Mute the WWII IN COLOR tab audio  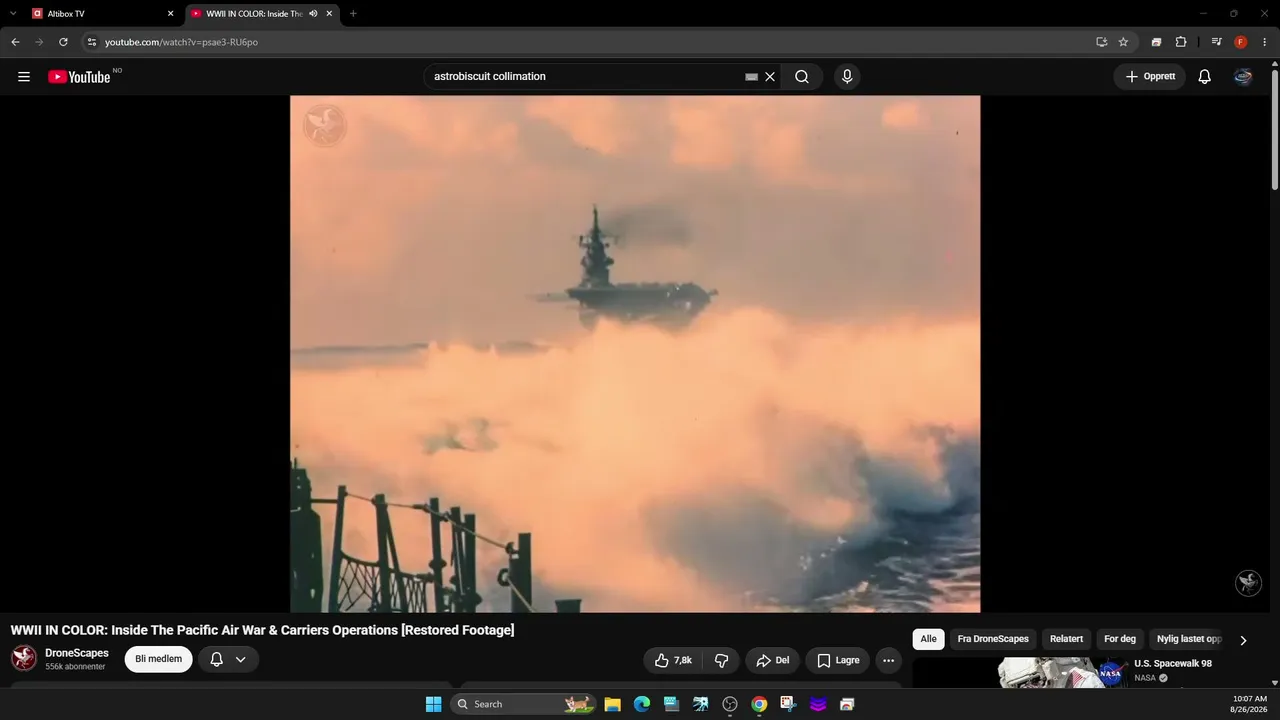[x=314, y=14]
